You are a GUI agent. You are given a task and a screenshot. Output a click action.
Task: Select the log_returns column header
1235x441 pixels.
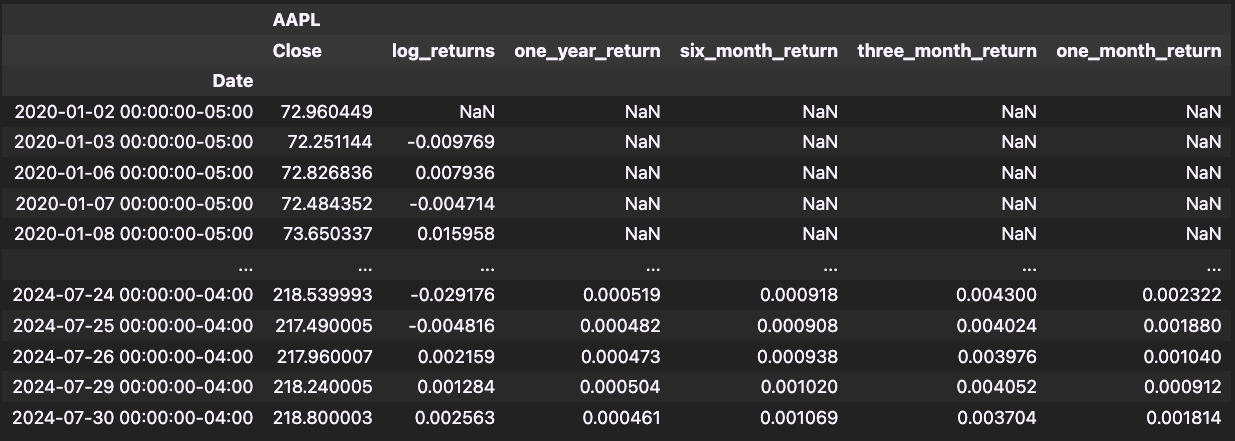tap(443, 50)
